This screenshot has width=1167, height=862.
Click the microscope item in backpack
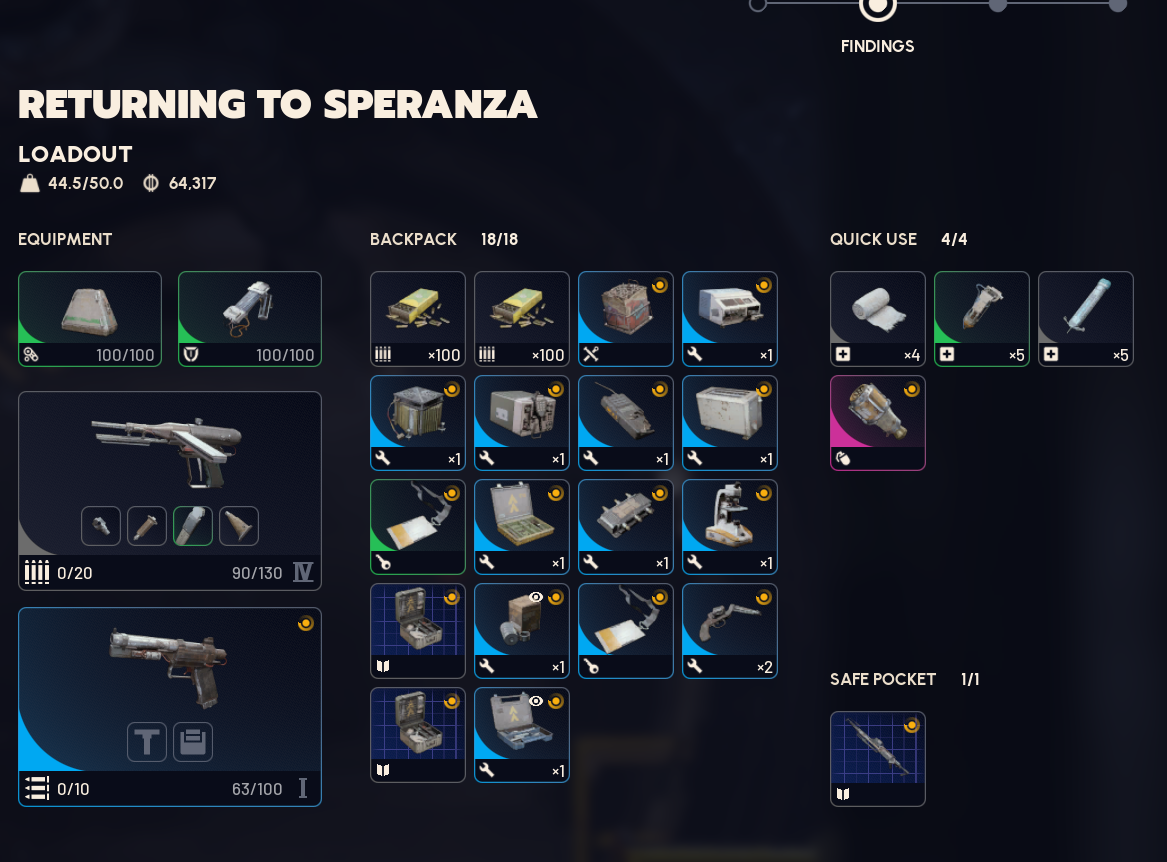pos(729,527)
